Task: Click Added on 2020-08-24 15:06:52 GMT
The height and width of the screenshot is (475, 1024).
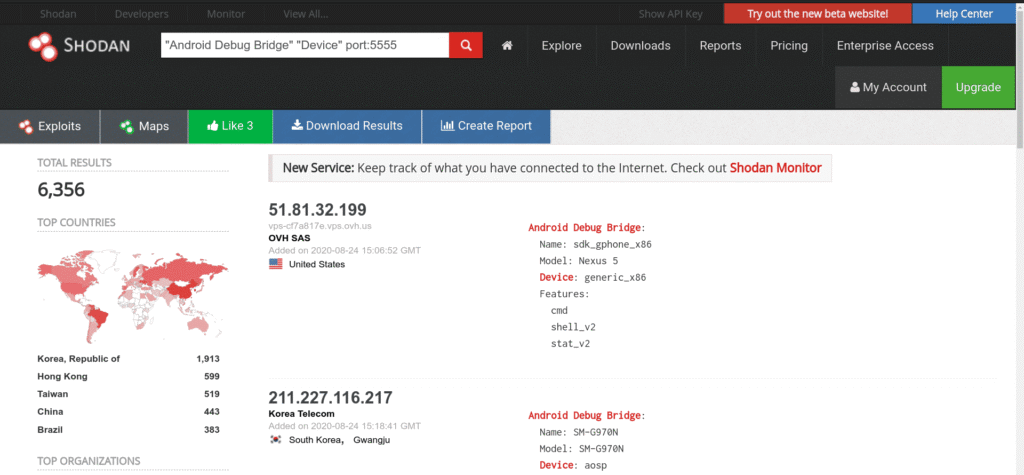Action: click(x=345, y=250)
